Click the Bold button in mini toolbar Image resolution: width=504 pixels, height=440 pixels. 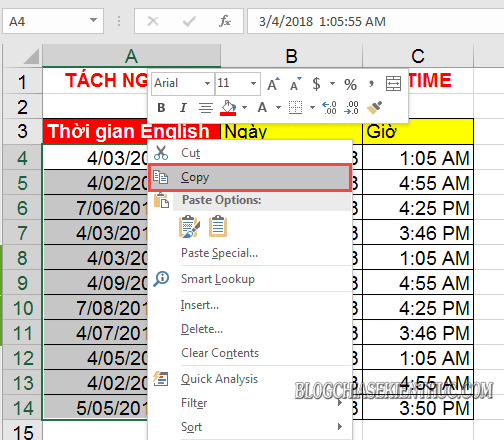click(x=161, y=108)
